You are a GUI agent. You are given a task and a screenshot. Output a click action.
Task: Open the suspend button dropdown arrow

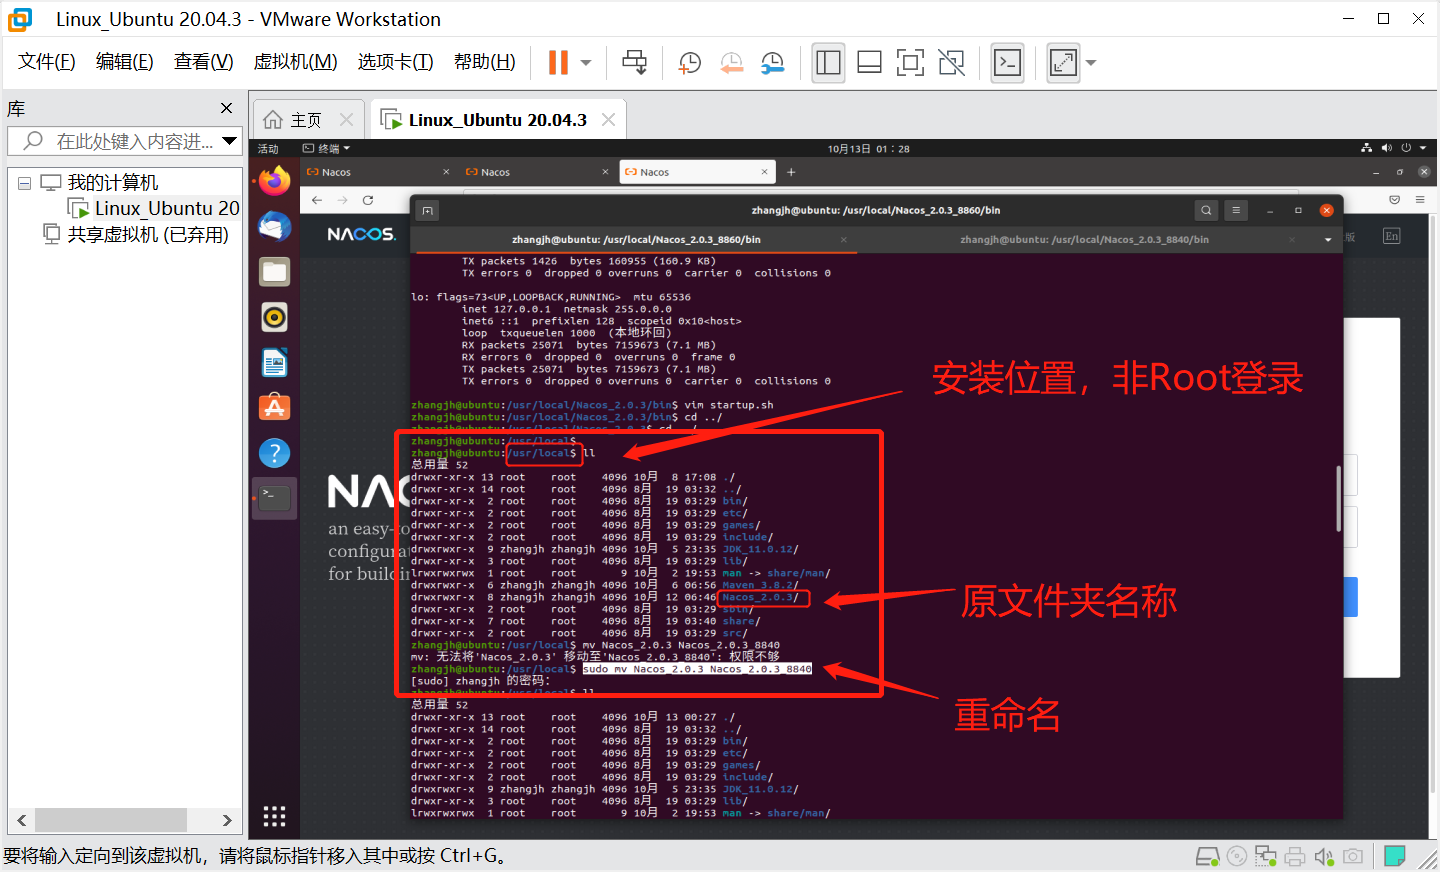point(585,62)
